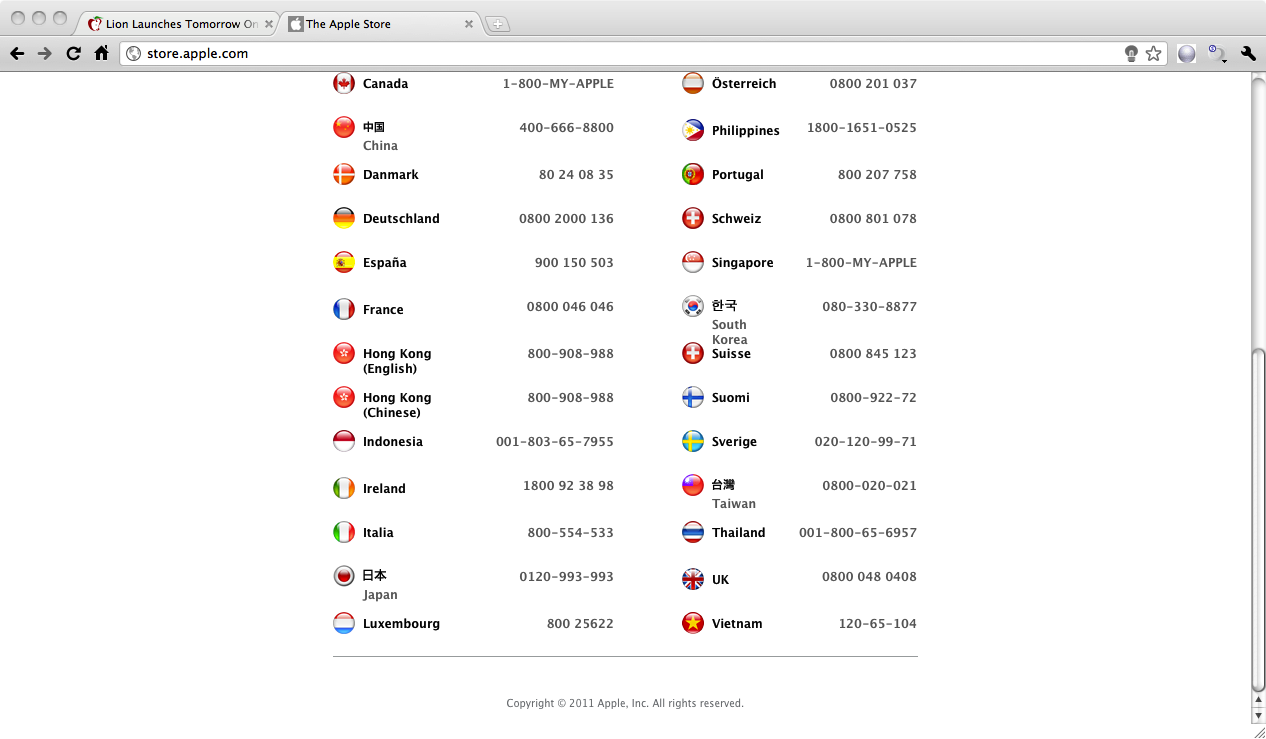Click the phone number 400-666-8800
Image resolution: width=1266 pixels, height=739 pixels.
tap(566, 128)
